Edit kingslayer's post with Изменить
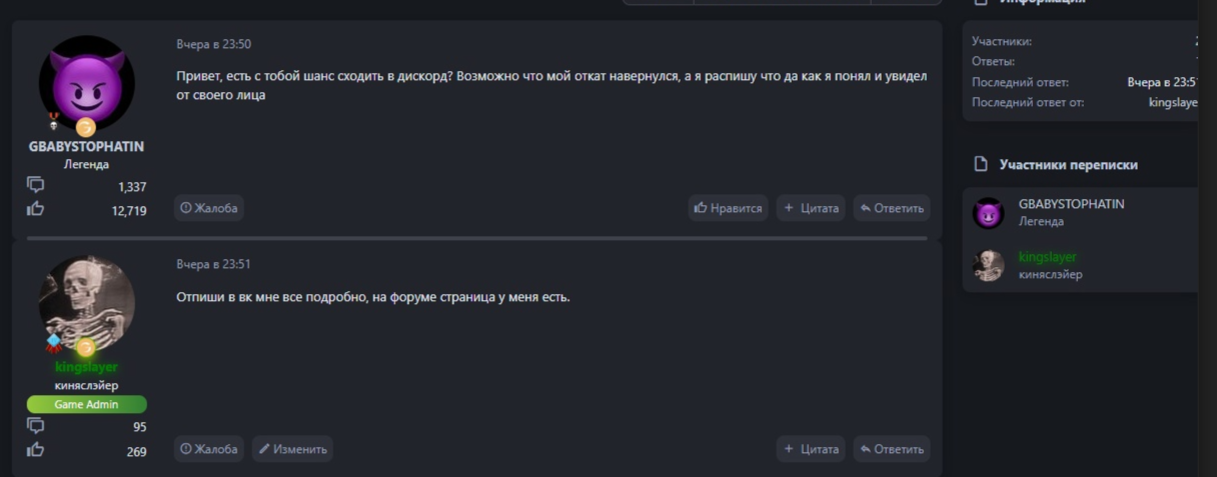Viewport: 1217px width, 477px height. click(x=292, y=449)
